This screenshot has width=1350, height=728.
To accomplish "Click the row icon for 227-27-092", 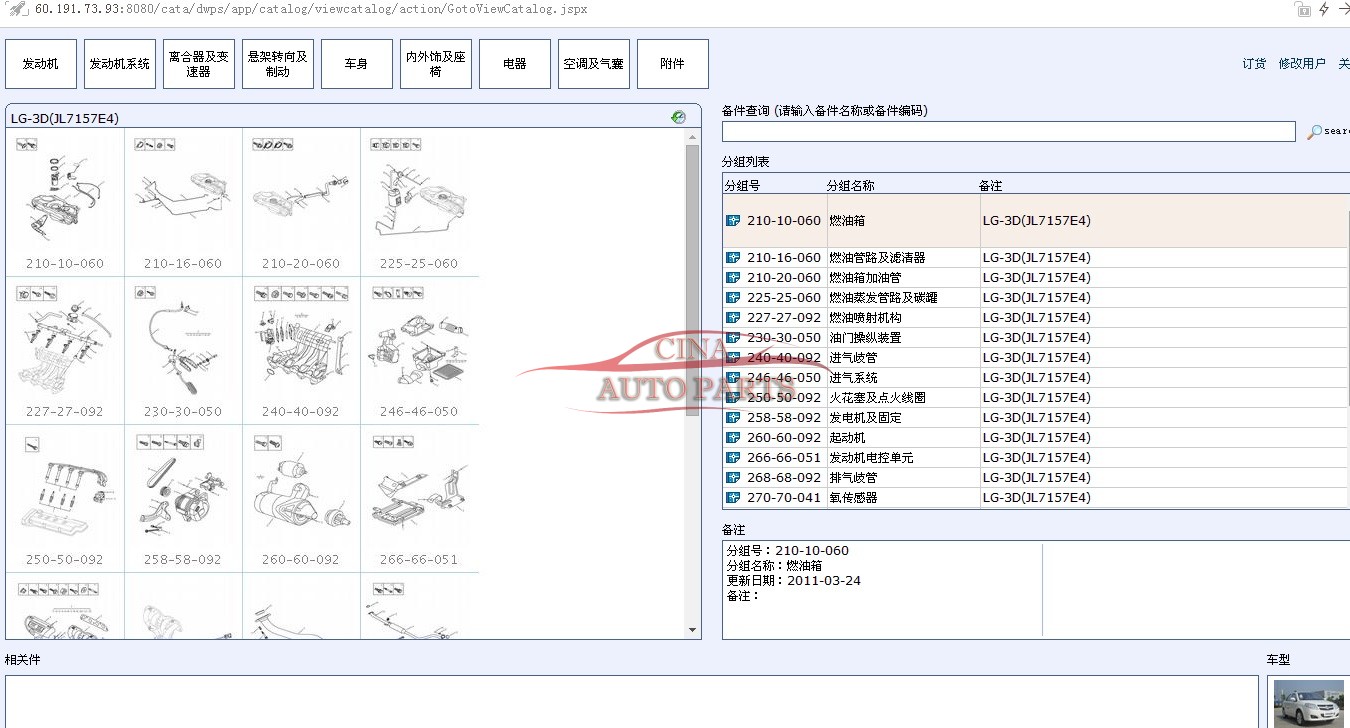I will (x=733, y=318).
